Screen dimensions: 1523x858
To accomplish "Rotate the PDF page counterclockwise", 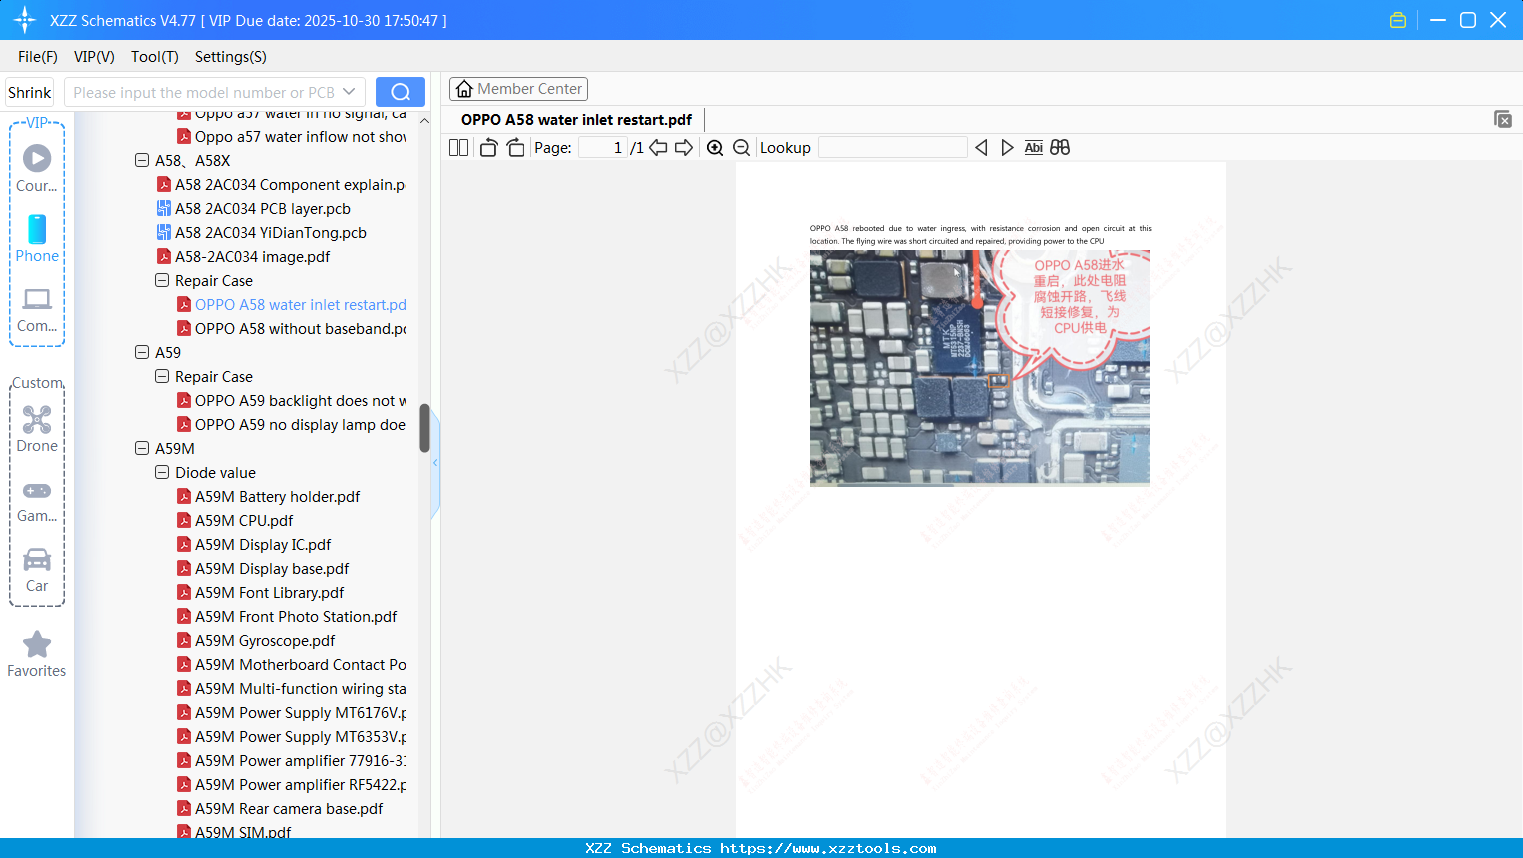I will coord(488,147).
